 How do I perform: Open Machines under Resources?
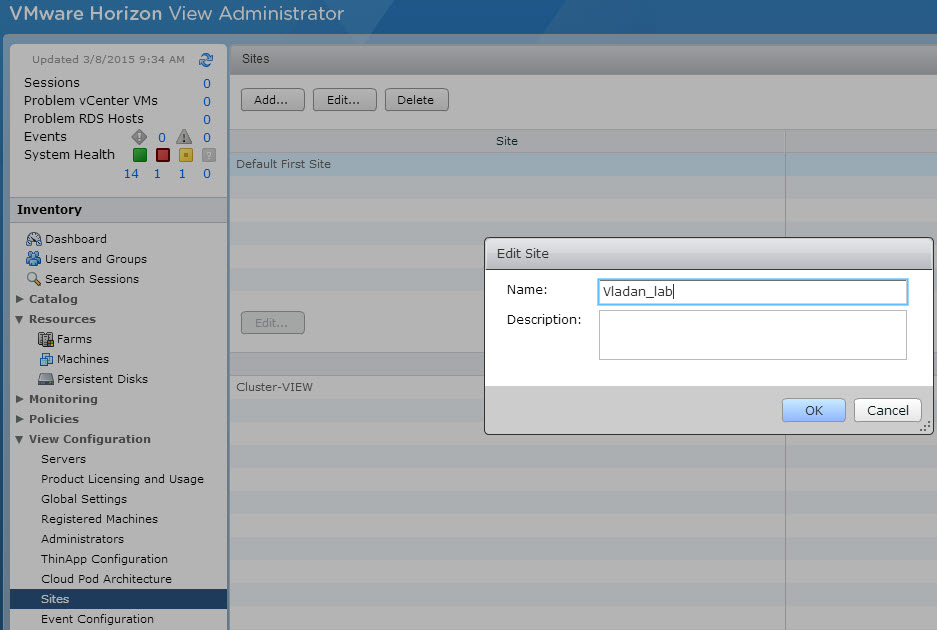pyautogui.click(x=83, y=359)
